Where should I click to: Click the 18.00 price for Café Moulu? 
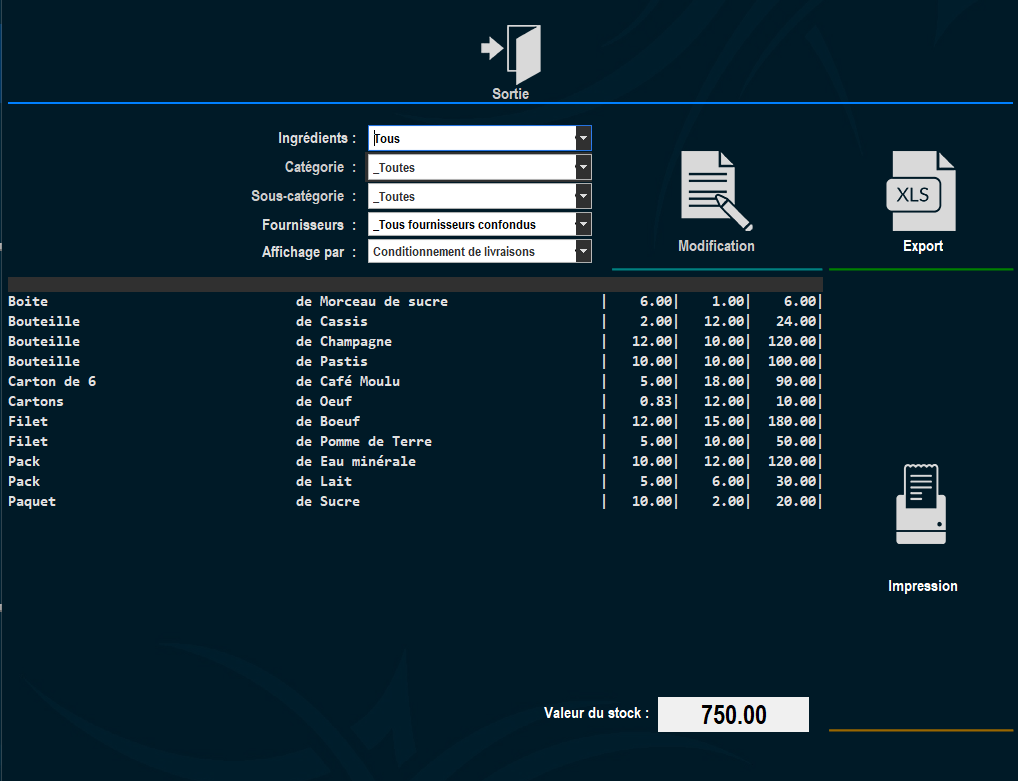point(724,381)
